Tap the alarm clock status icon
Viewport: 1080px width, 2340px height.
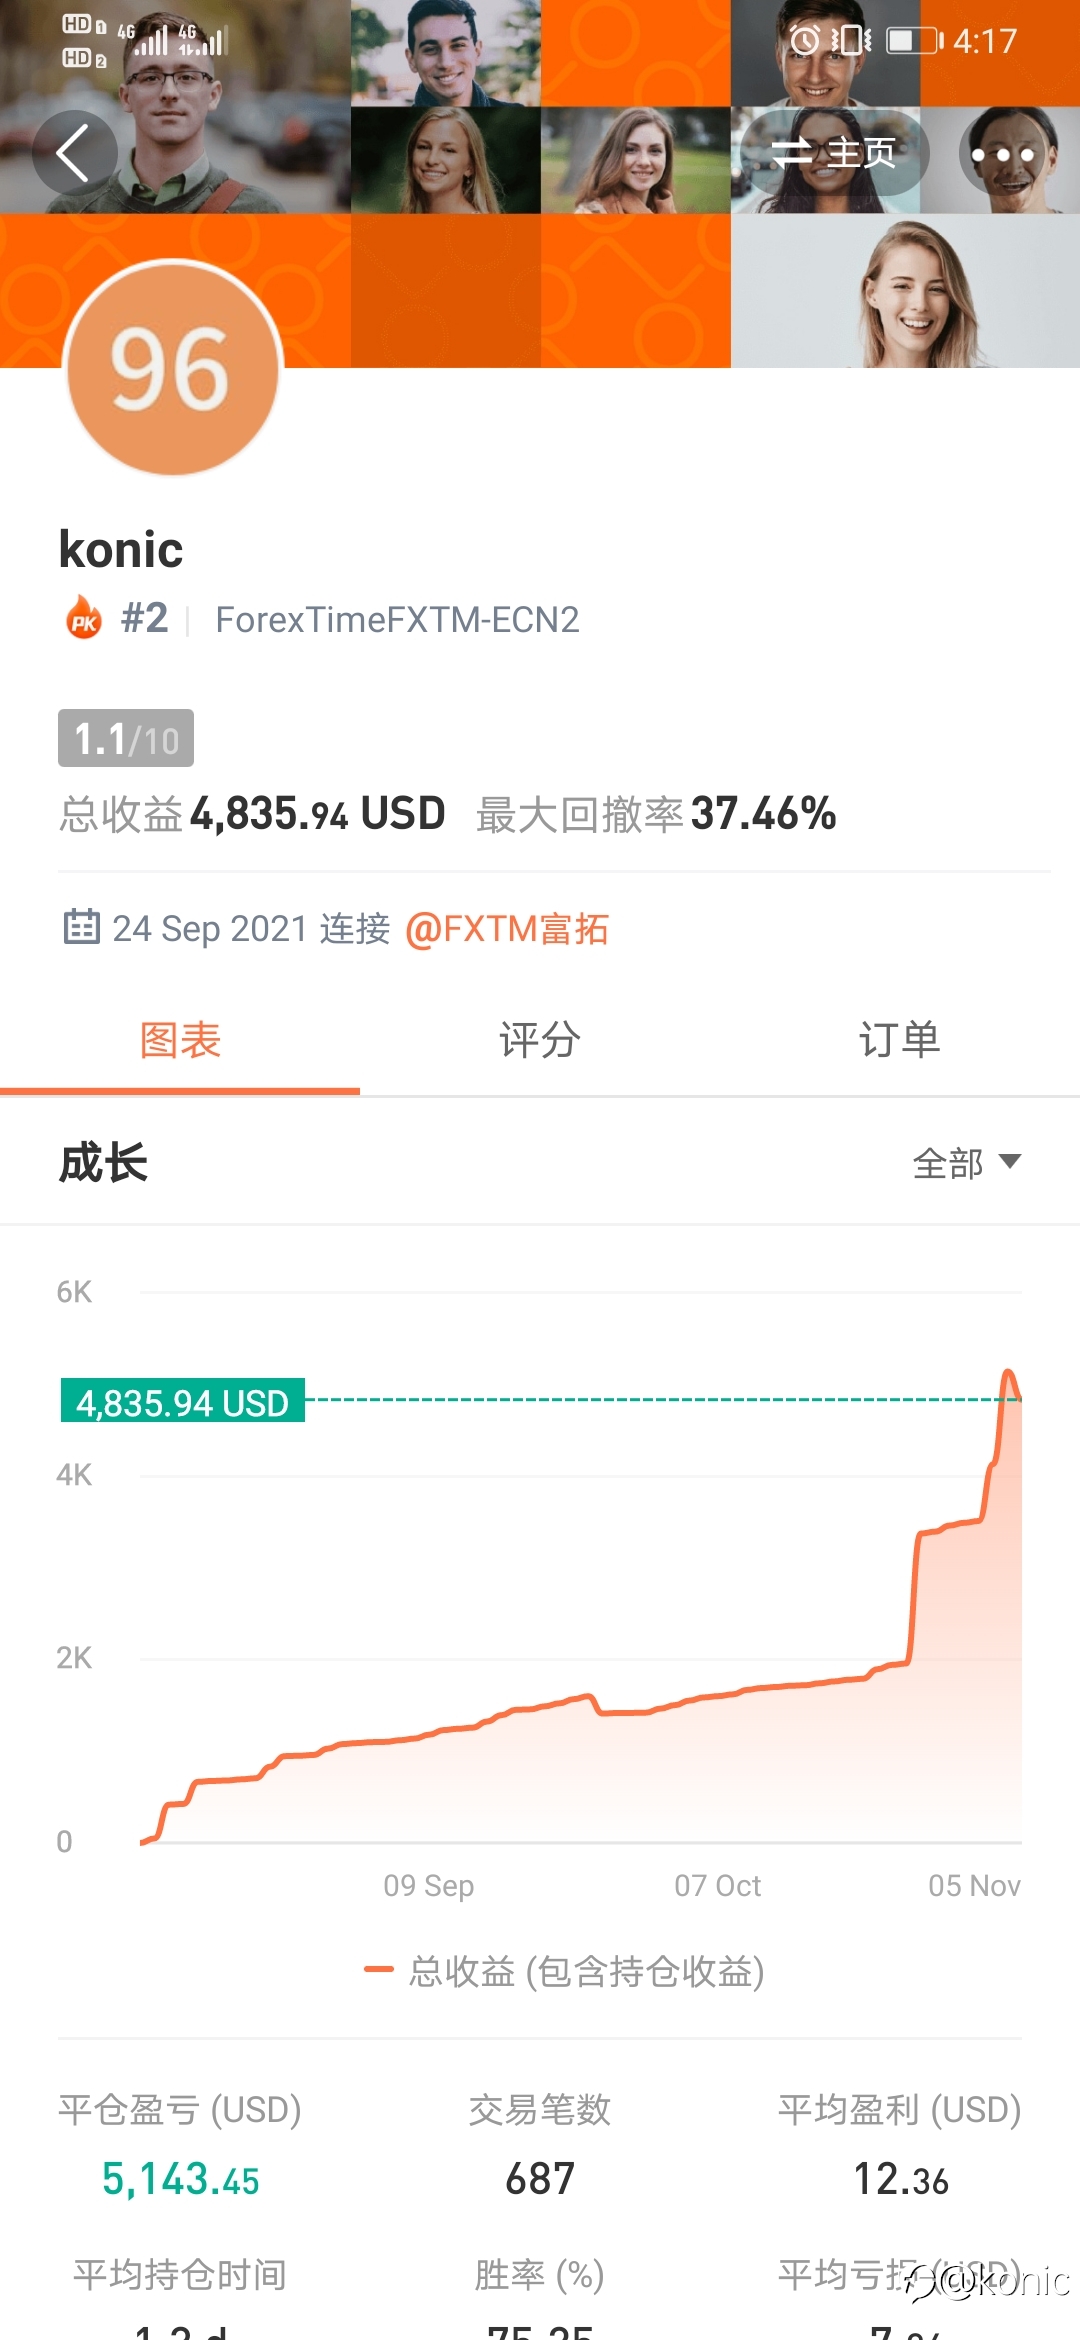[805, 40]
